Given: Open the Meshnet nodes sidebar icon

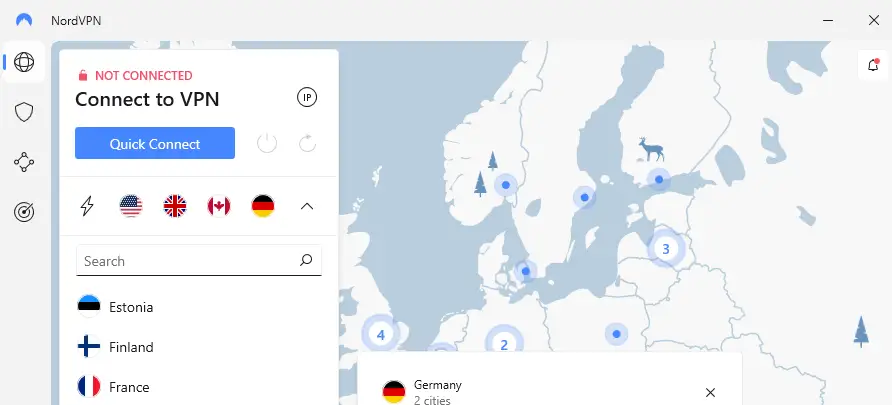Looking at the screenshot, I should tap(24, 162).
